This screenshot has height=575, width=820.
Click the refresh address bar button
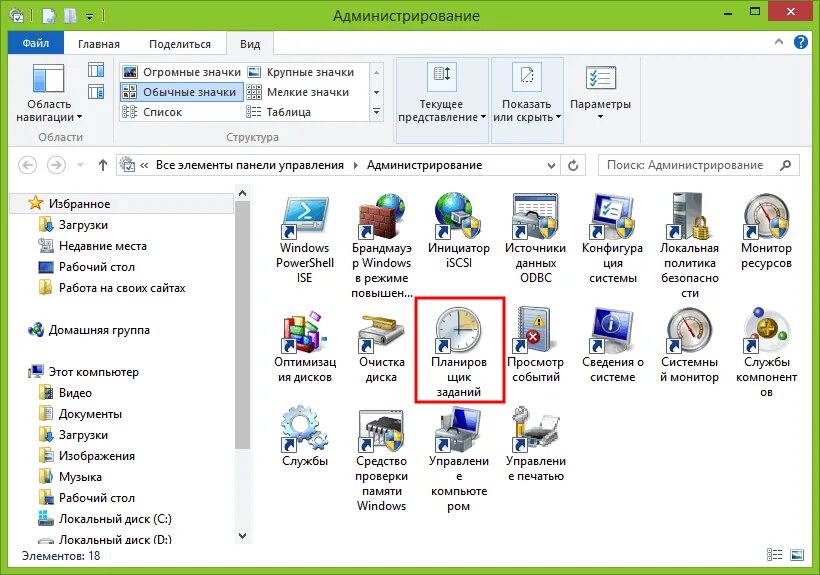(573, 165)
